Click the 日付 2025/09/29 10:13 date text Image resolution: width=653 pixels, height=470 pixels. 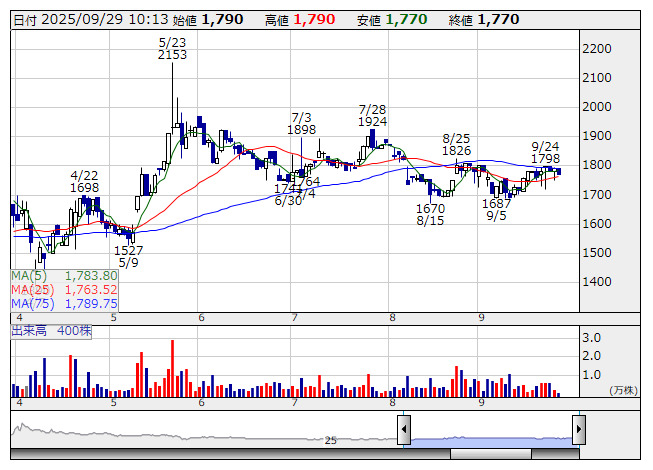91,20
